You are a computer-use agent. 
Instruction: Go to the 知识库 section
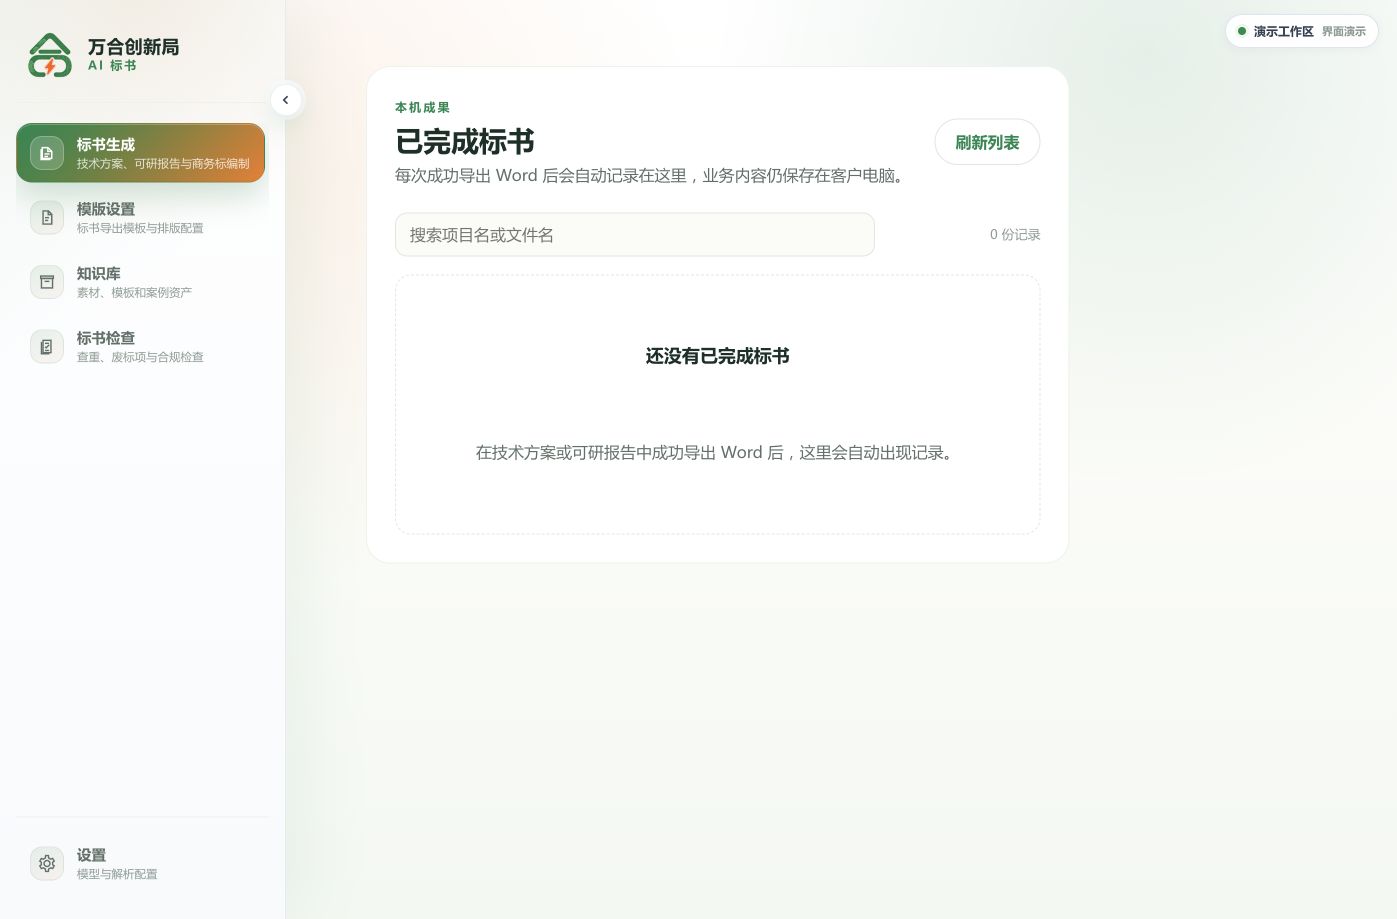click(x=140, y=282)
